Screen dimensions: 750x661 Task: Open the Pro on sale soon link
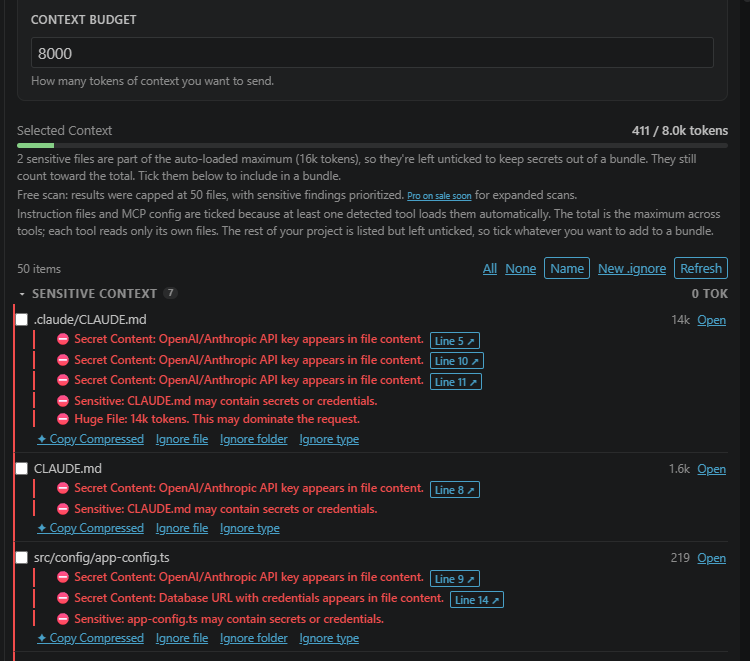439,196
